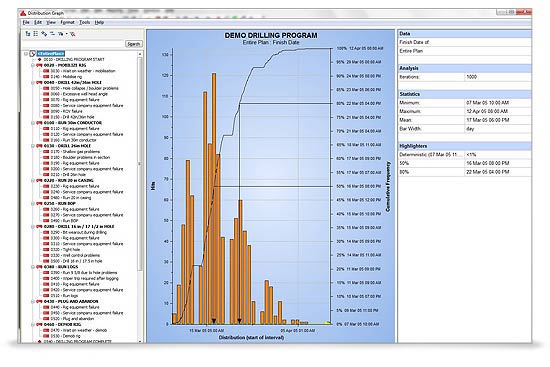Click the task icon for 0090 ROV failure

46,111
